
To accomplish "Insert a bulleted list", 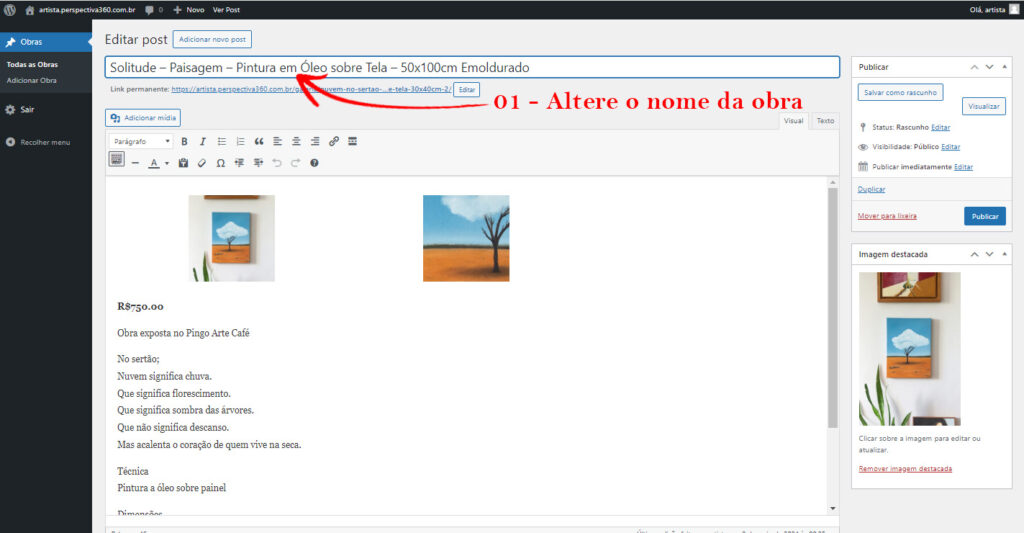I will pyautogui.click(x=221, y=141).
